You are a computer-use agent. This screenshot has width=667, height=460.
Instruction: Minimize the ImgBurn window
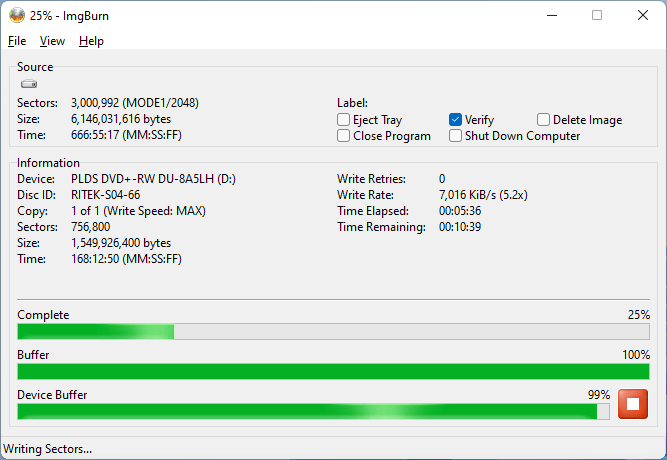[x=550, y=15]
